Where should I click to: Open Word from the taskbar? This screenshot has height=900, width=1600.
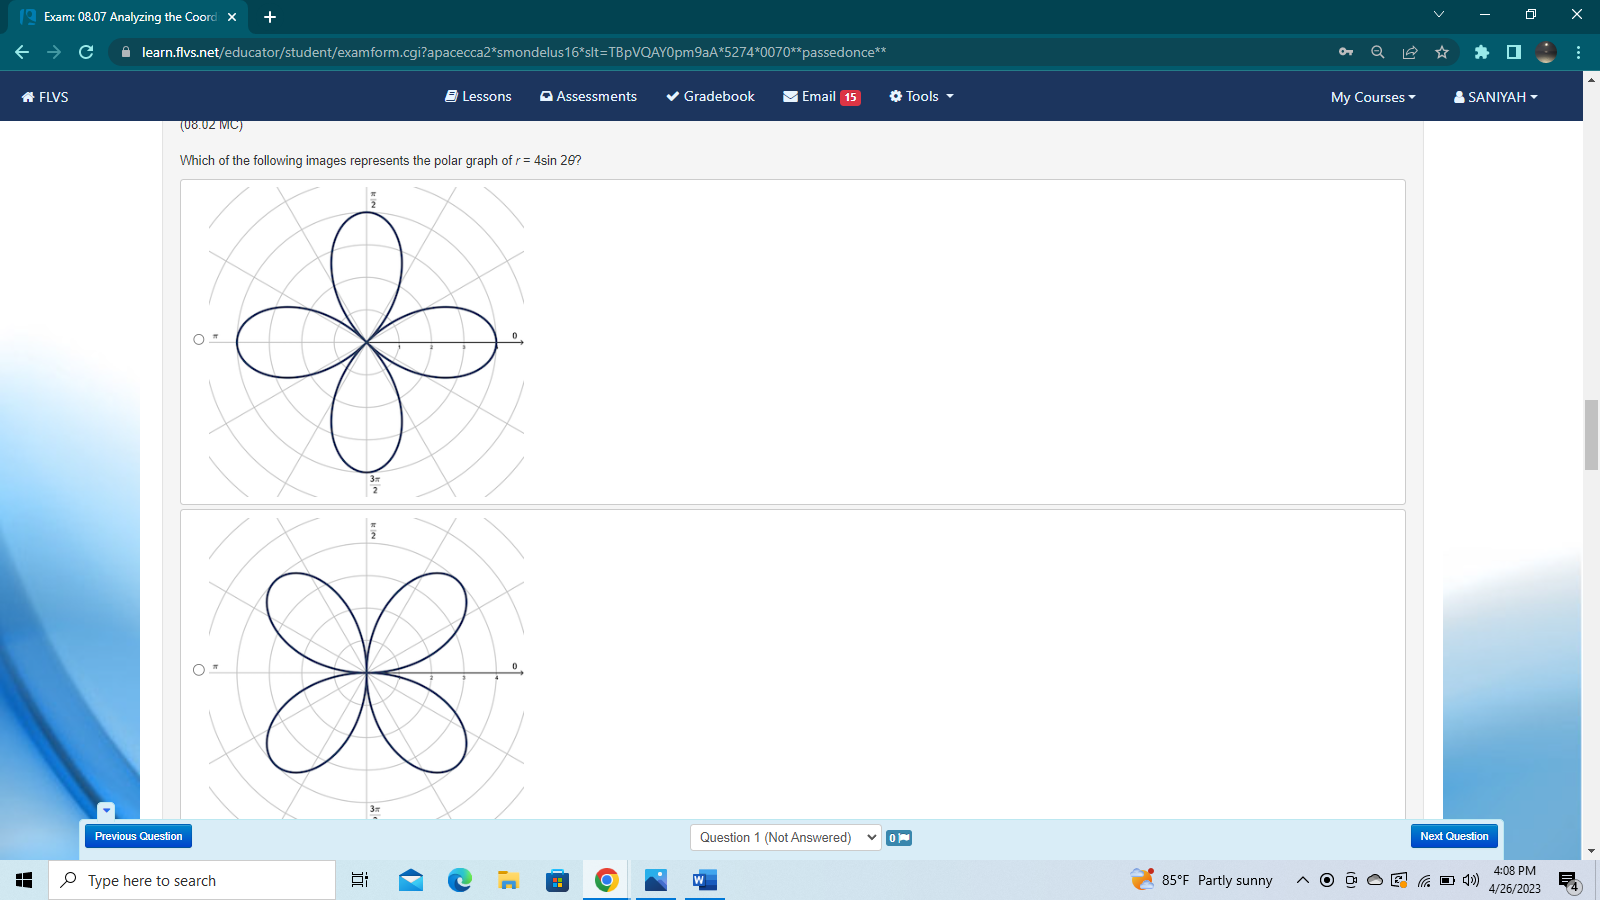pyautogui.click(x=705, y=880)
